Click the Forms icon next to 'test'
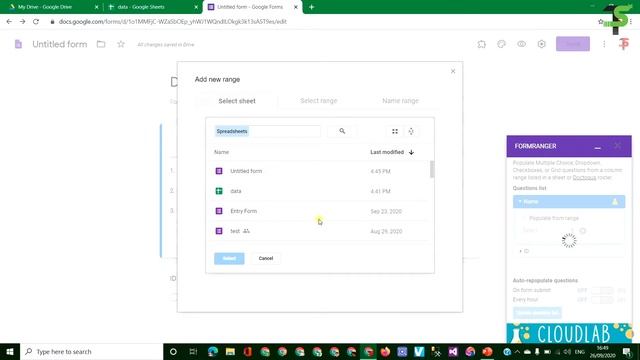Screen dimensions: 640x360 point(219,231)
